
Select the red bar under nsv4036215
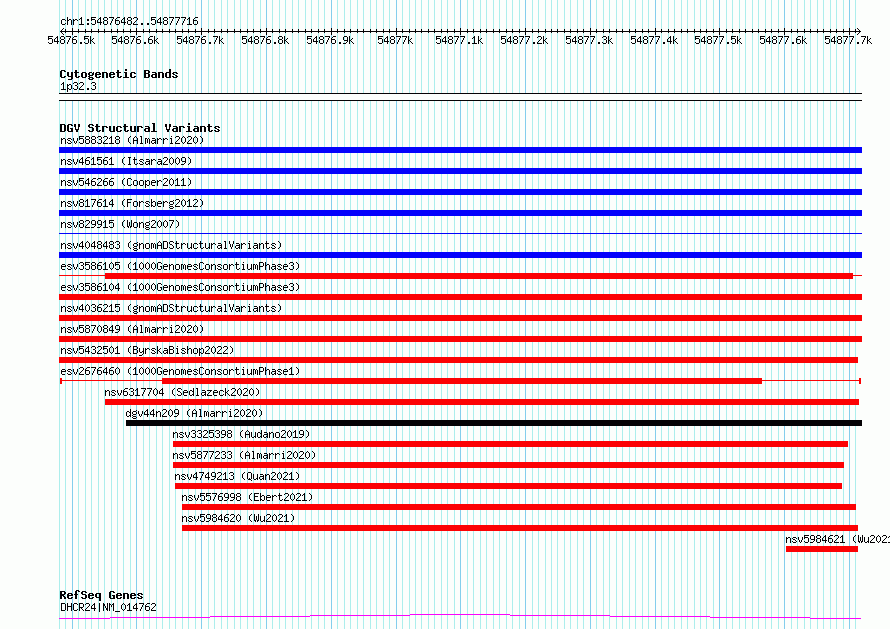click(x=460, y=318)
